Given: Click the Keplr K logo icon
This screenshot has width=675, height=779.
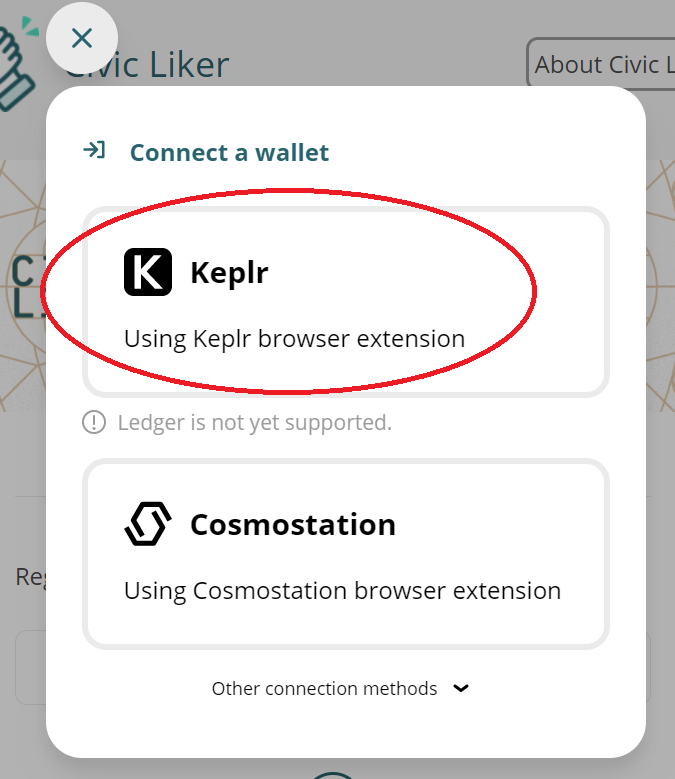Looking at the screenshot, I should click(x=148, y=272).
